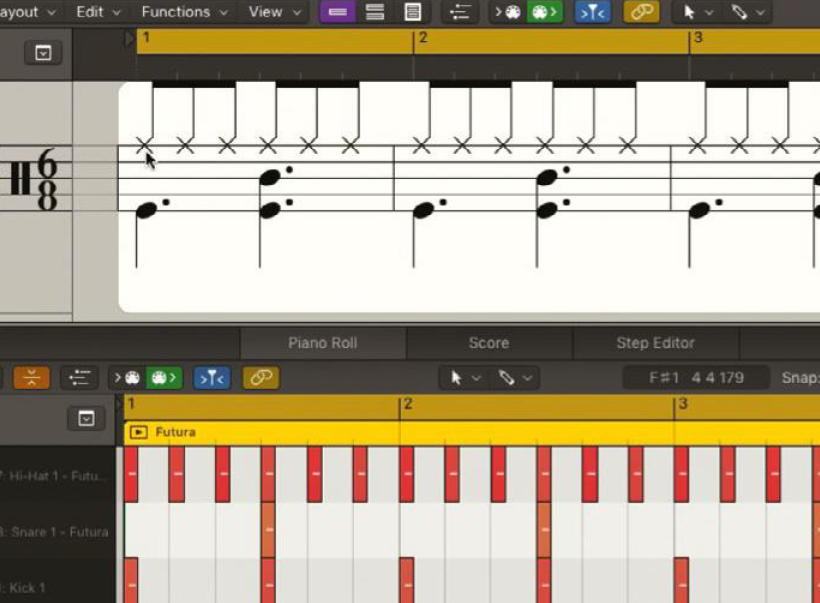Click Catch Playhead in lower editor toolbar

click(x=211, y=378)
